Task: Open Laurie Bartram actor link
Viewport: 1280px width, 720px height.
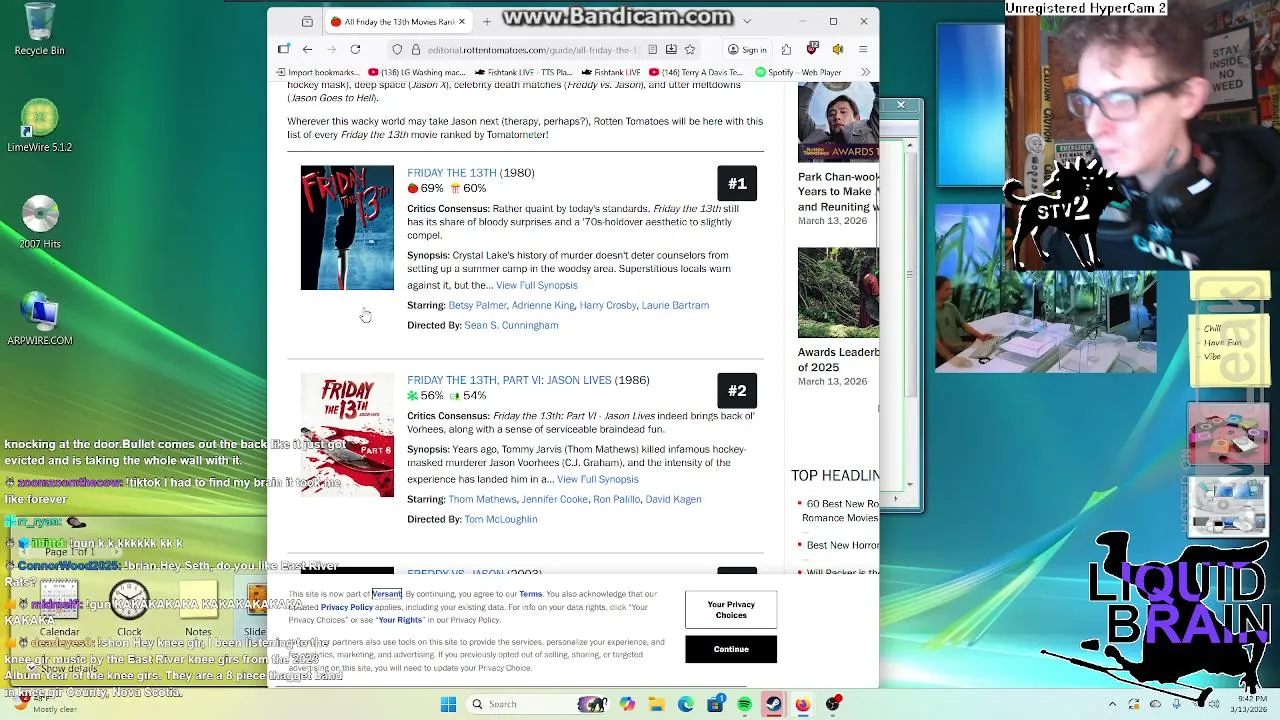Action: pos(675,305)
